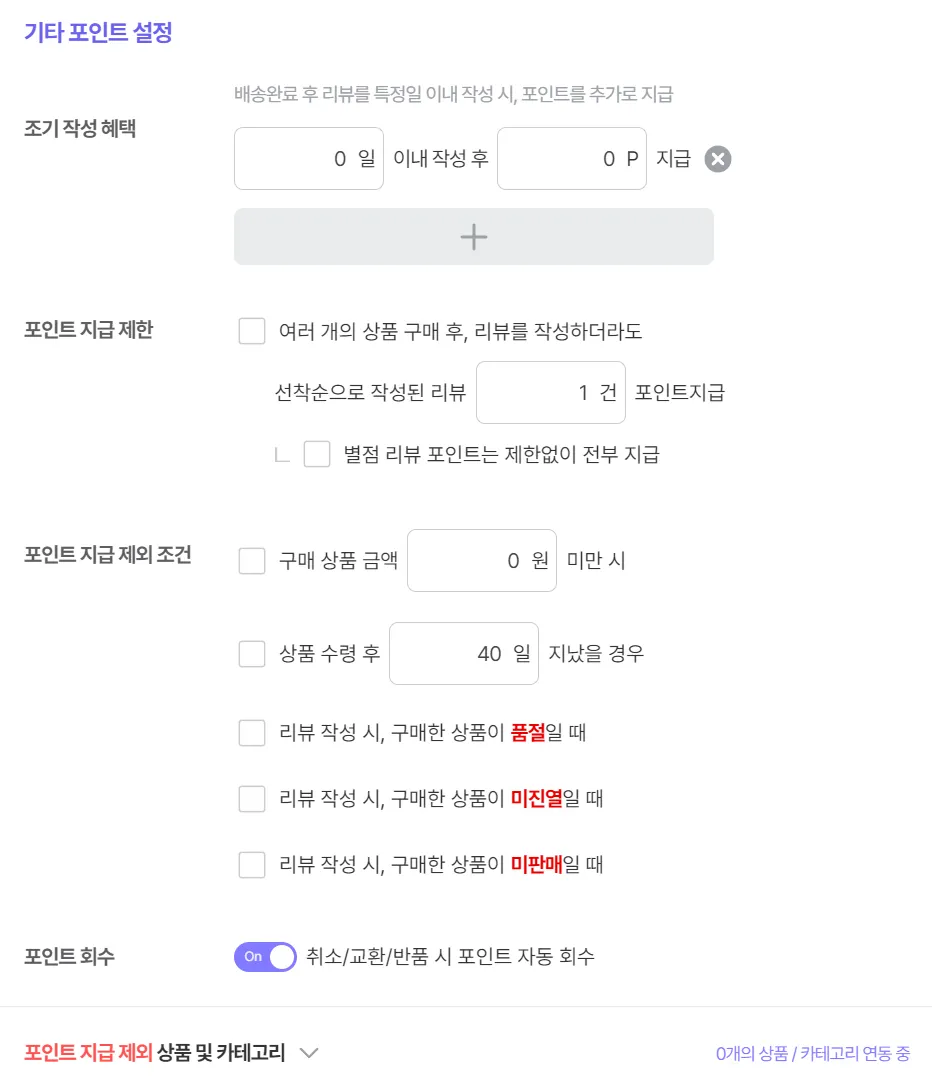Click the first-come review count input
This screenshot has height=1088, width=932.
point(550,393)
